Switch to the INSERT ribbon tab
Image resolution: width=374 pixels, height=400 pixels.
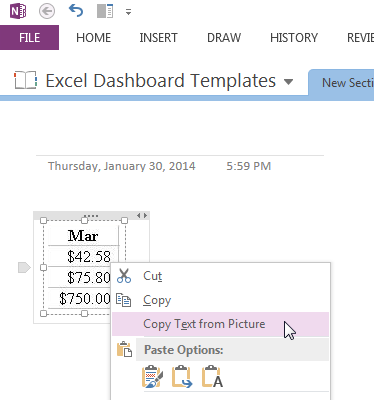158,38
